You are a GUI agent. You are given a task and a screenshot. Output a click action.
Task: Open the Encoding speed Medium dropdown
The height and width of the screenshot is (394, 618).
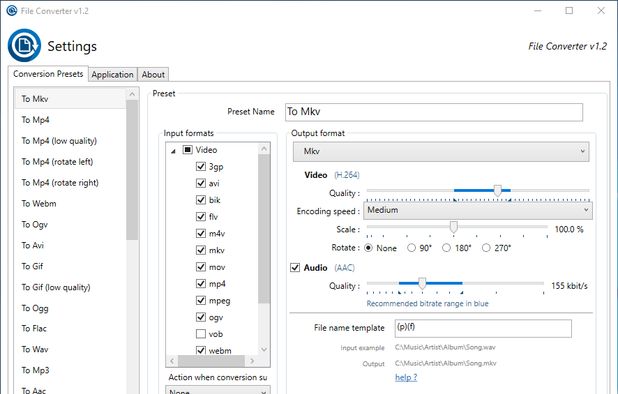click(478, 210)
